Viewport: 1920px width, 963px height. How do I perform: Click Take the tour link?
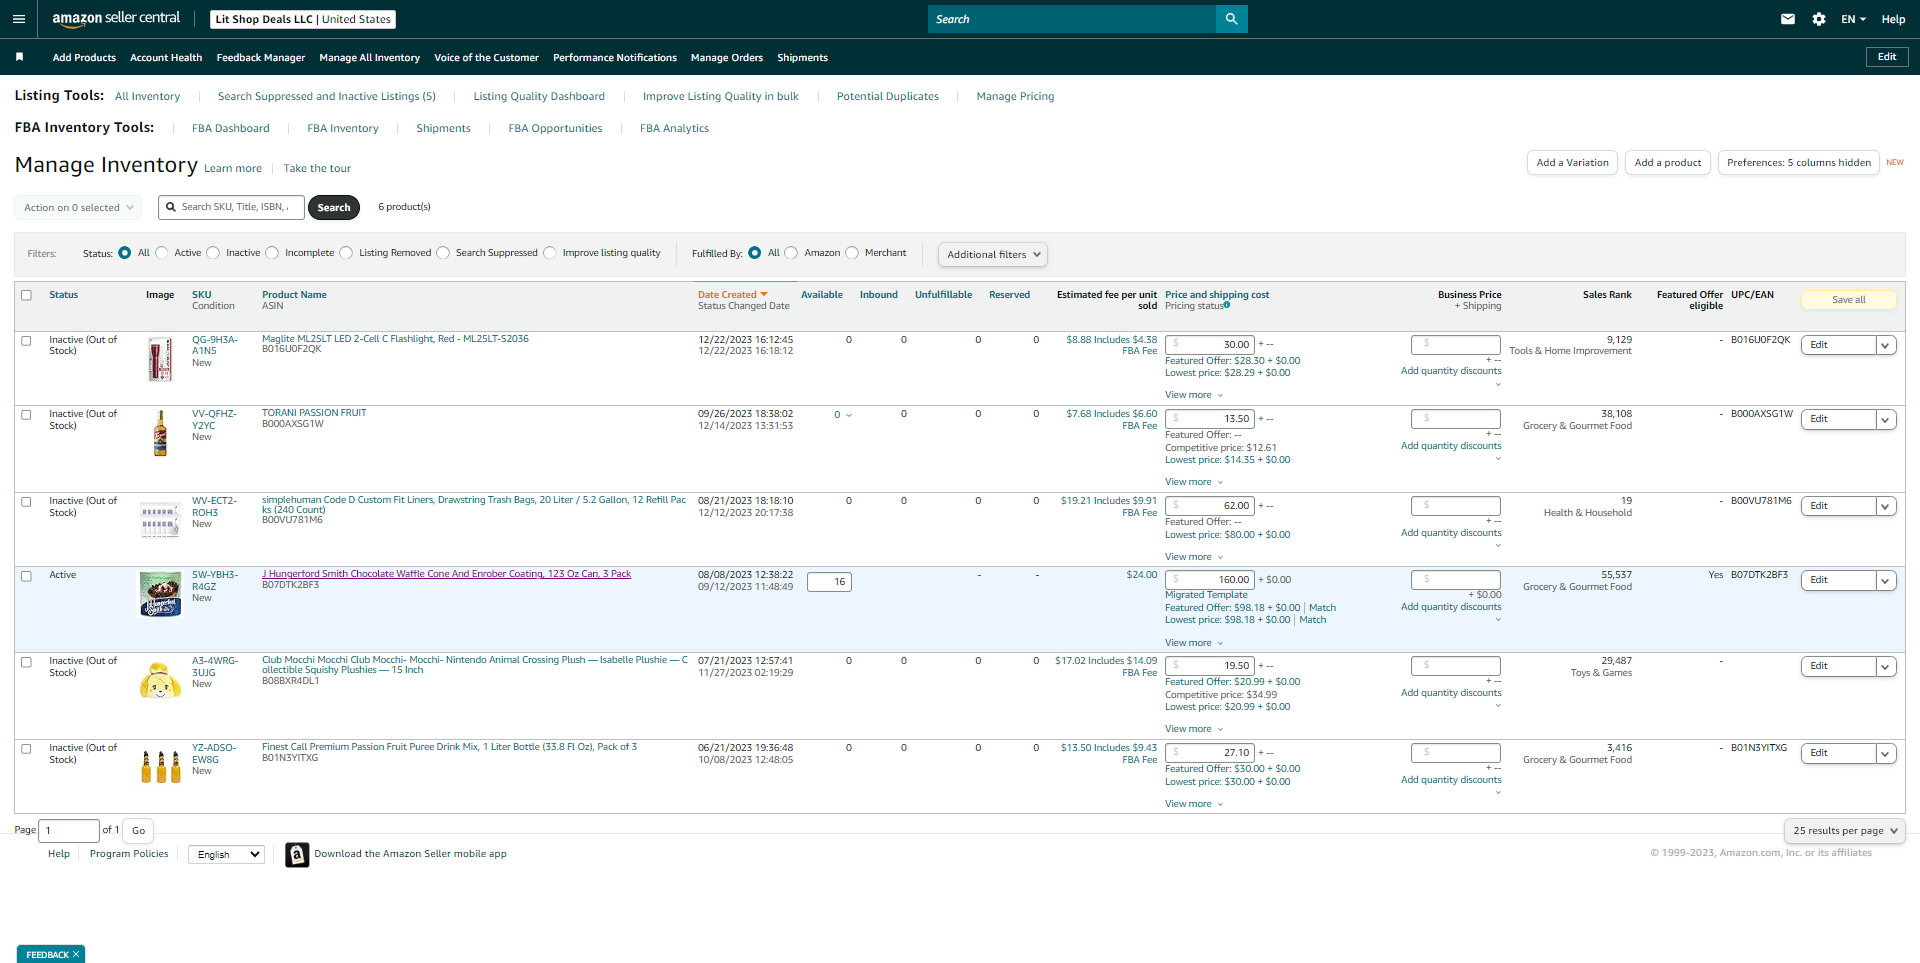317,168
